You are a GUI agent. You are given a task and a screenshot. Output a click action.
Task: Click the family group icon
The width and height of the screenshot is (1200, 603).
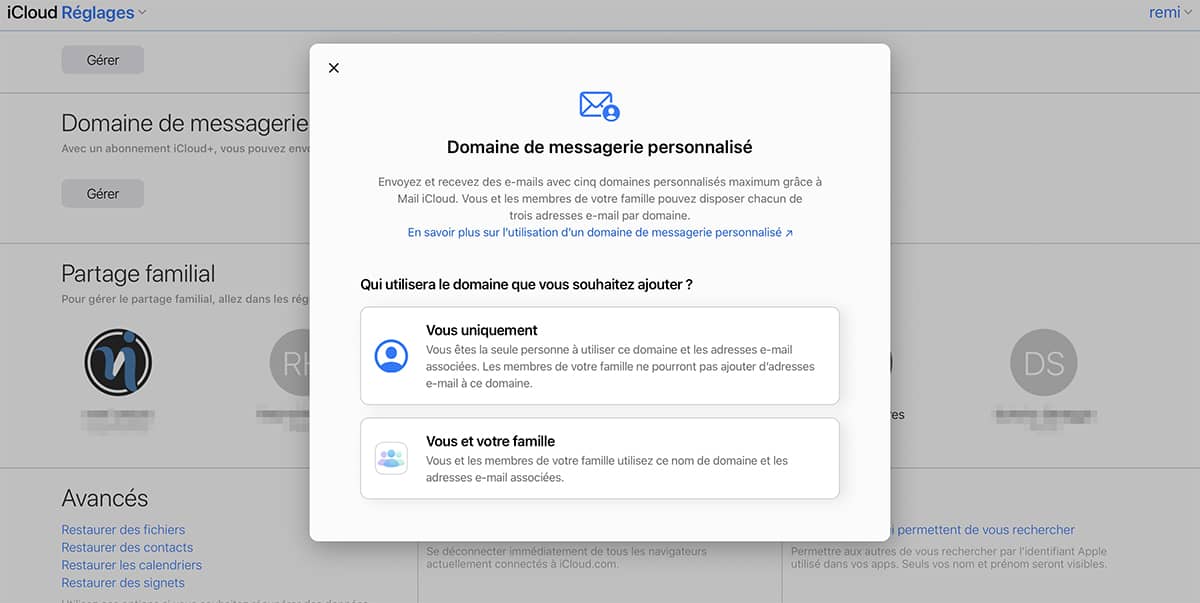pyautogui.click(x=391, y=458)
